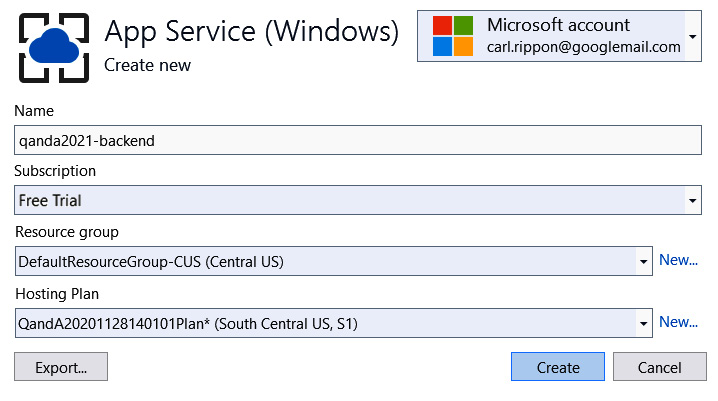
Task: Click New... link next to Hosting Plan
Action: pos(678,322)
